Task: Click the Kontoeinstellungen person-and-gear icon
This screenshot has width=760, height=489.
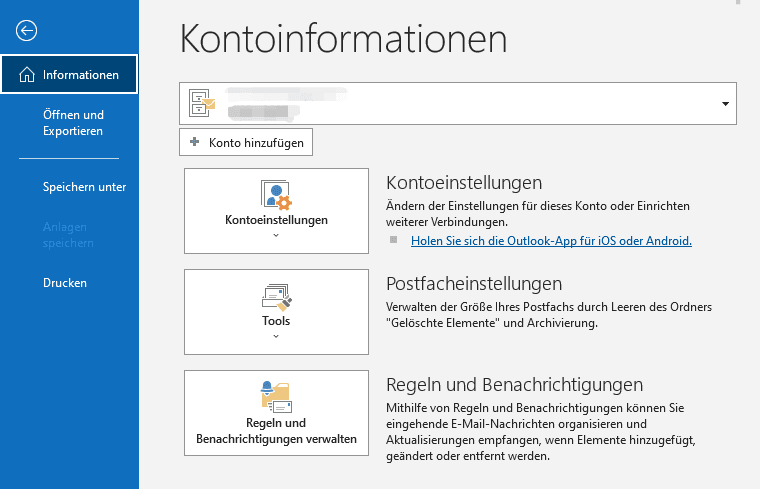Action: point(276,195)
